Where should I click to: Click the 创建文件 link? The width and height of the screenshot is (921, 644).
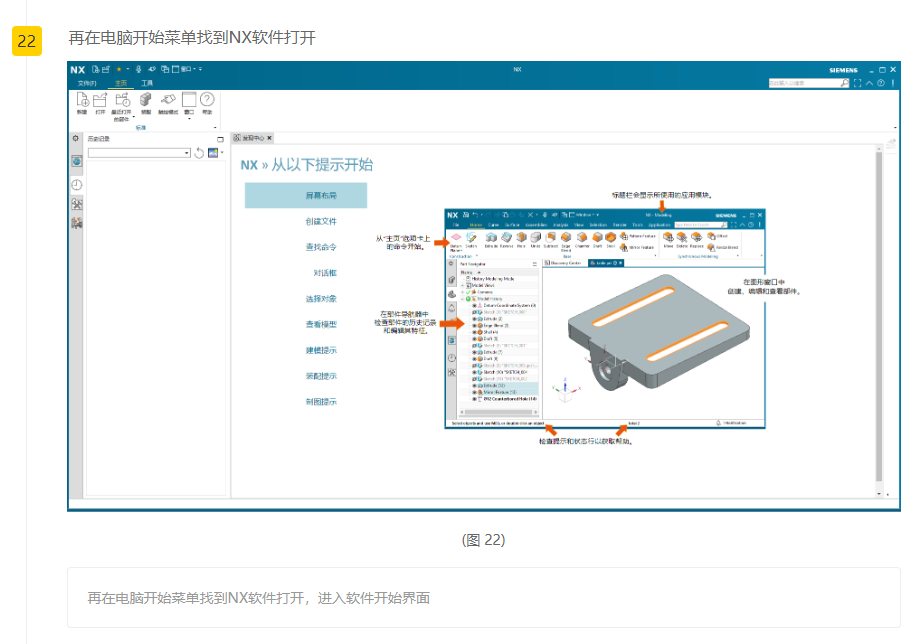(321, 222)
